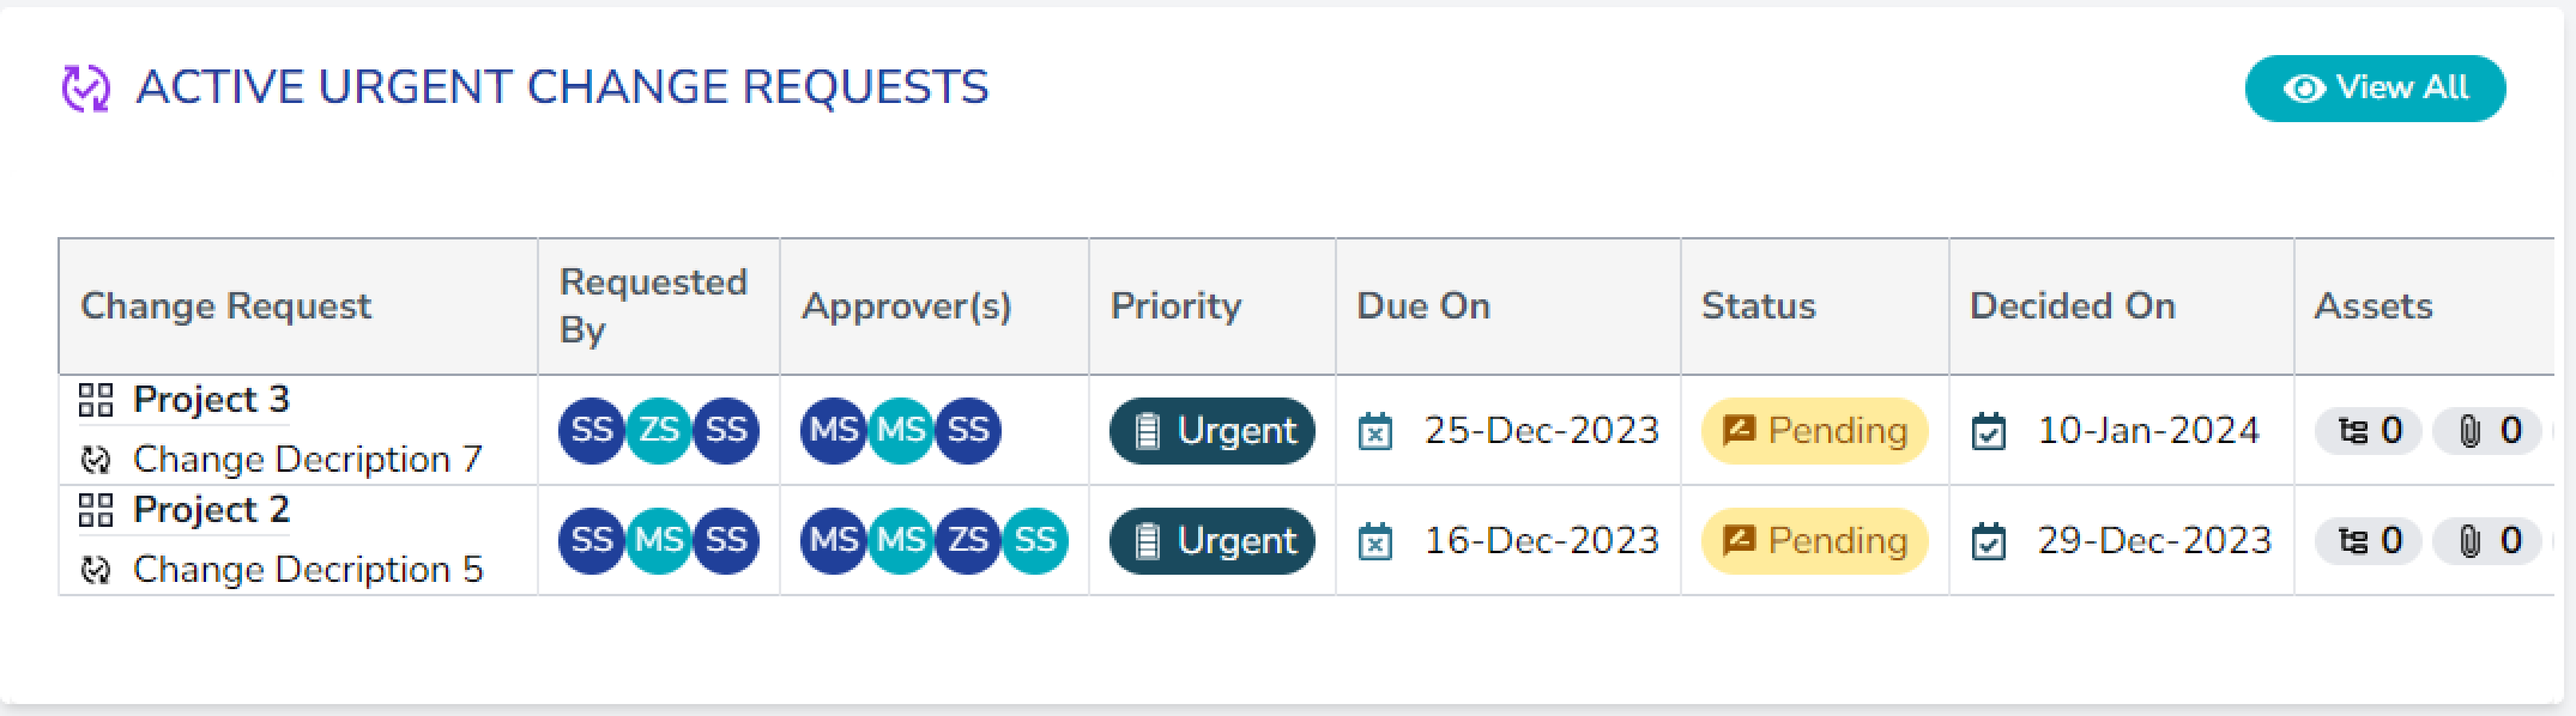Click the grid icon beside Project 3

pos(96,400)
